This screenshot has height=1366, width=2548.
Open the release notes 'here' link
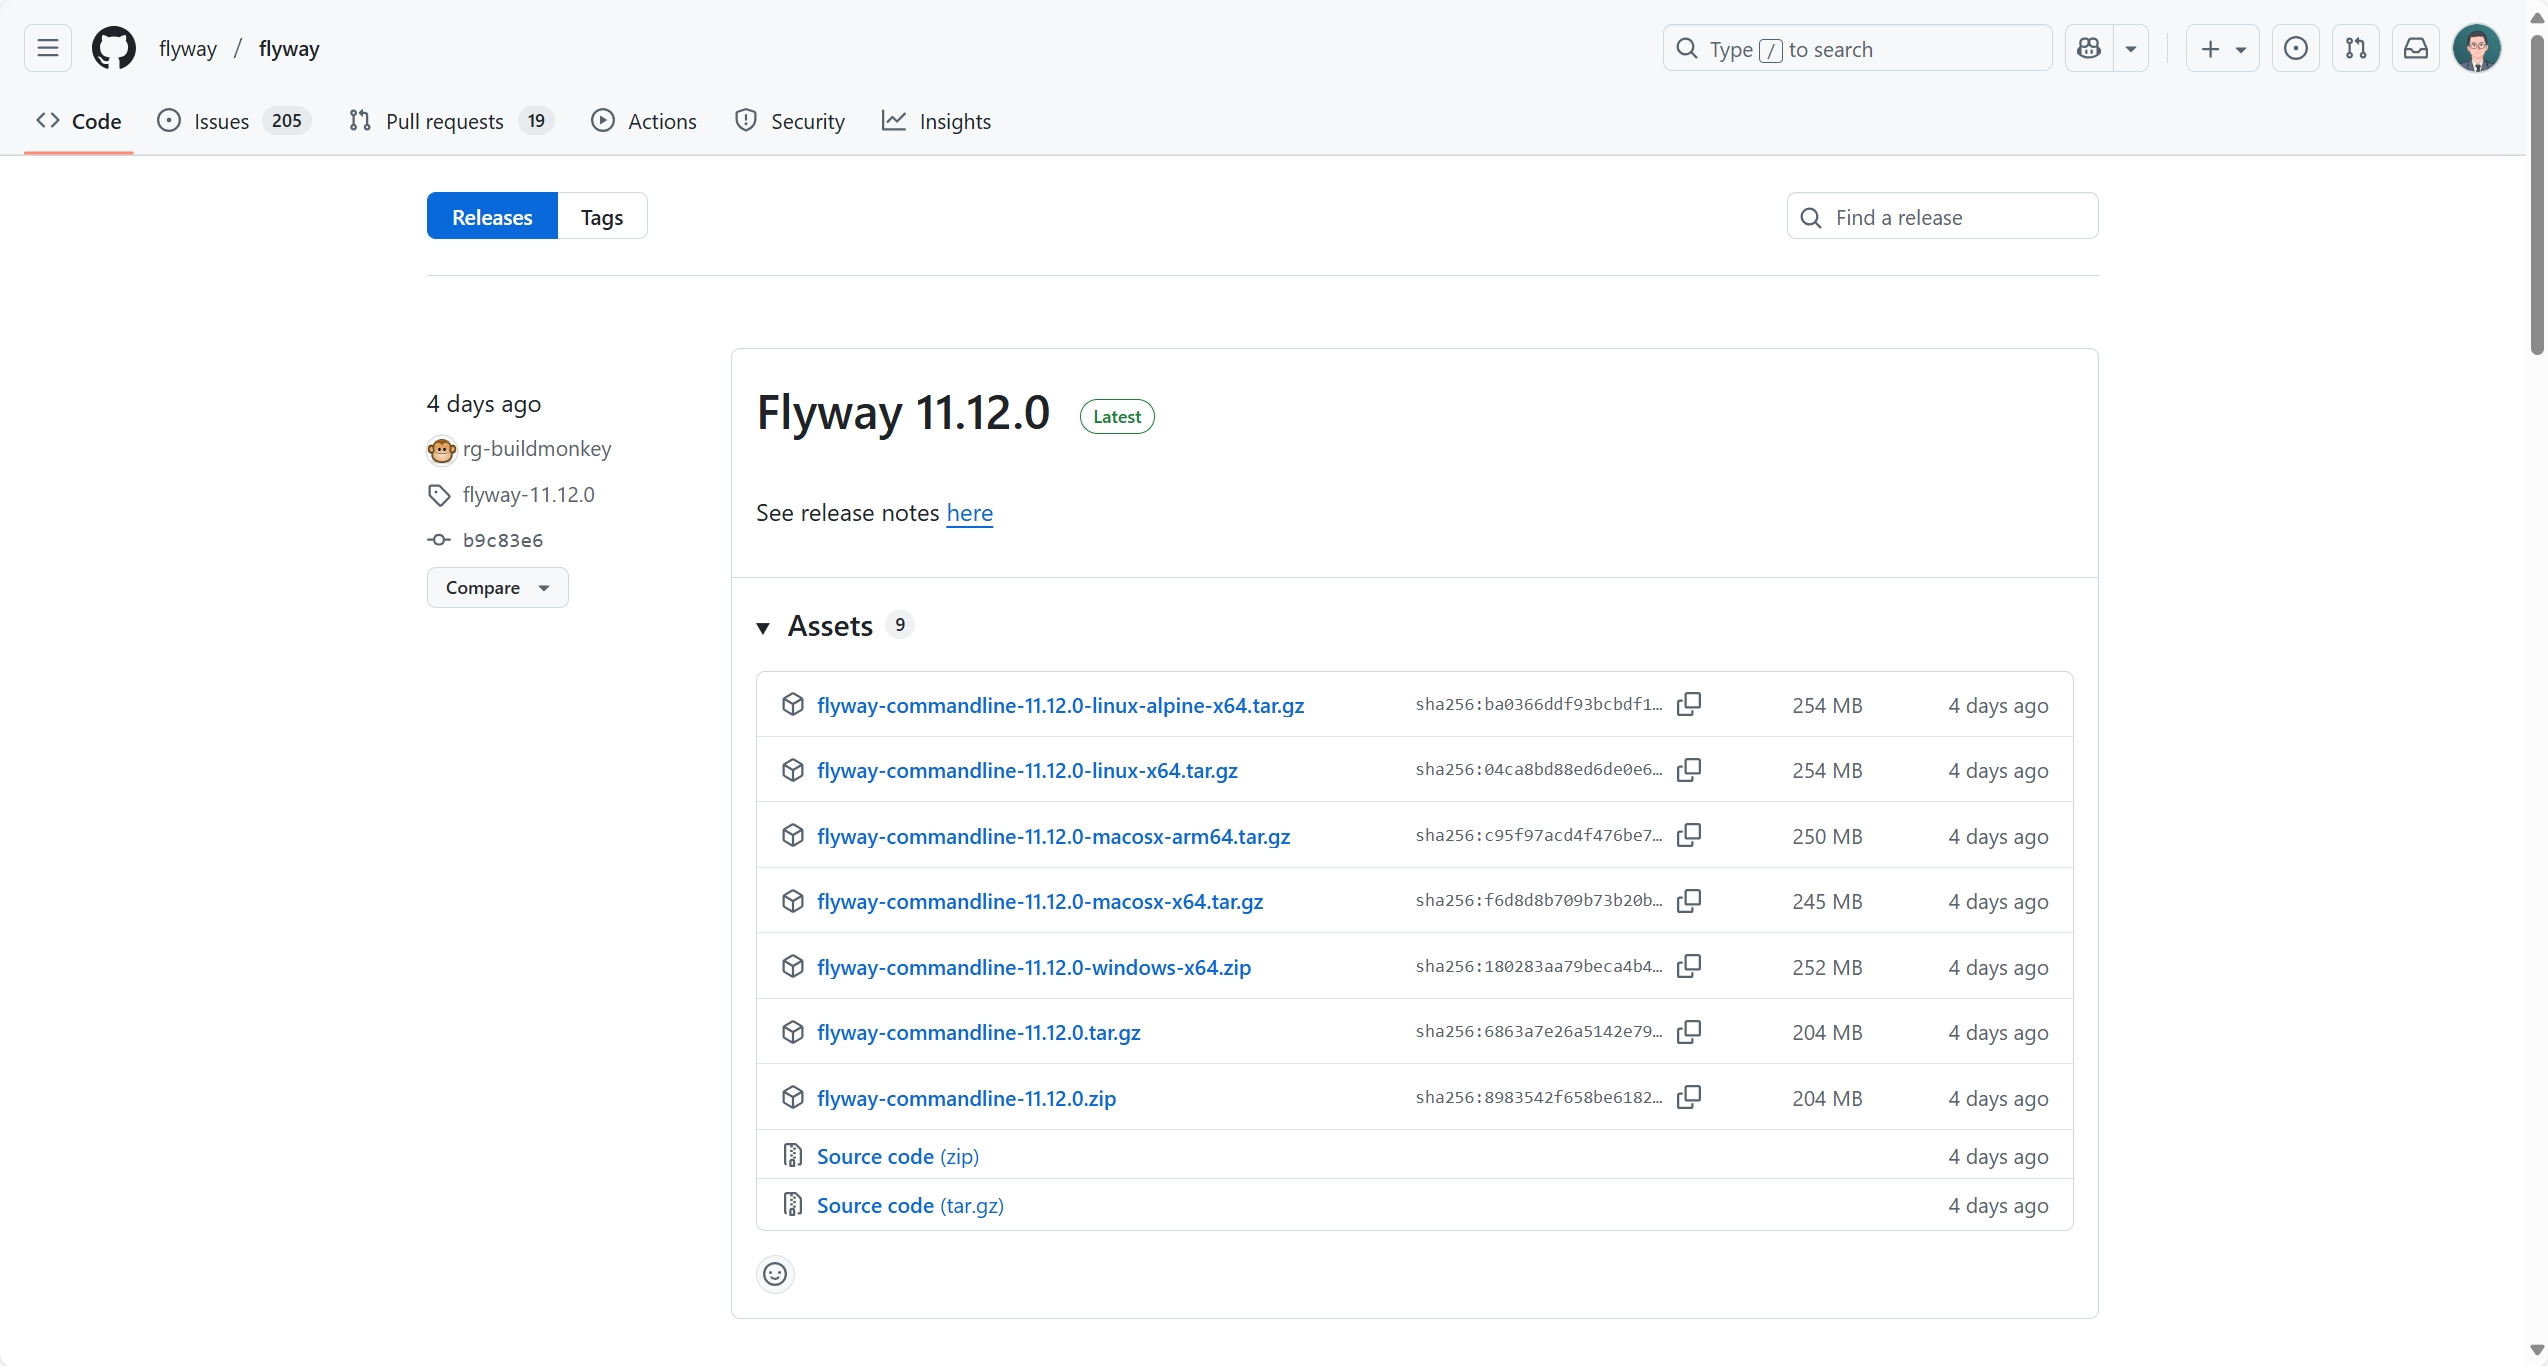(x=969, y=513)
